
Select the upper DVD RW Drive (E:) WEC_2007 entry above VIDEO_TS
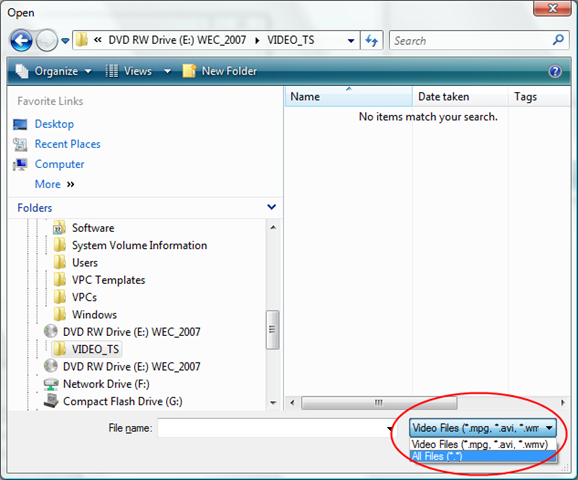(x=132, y=332)
